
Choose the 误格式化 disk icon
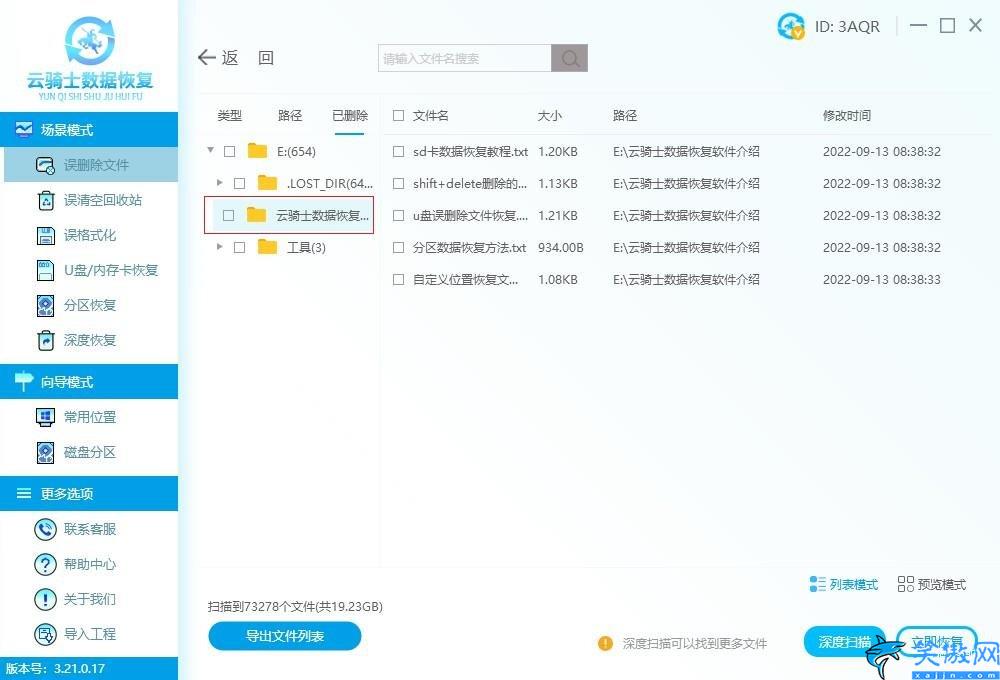(45, 235)
